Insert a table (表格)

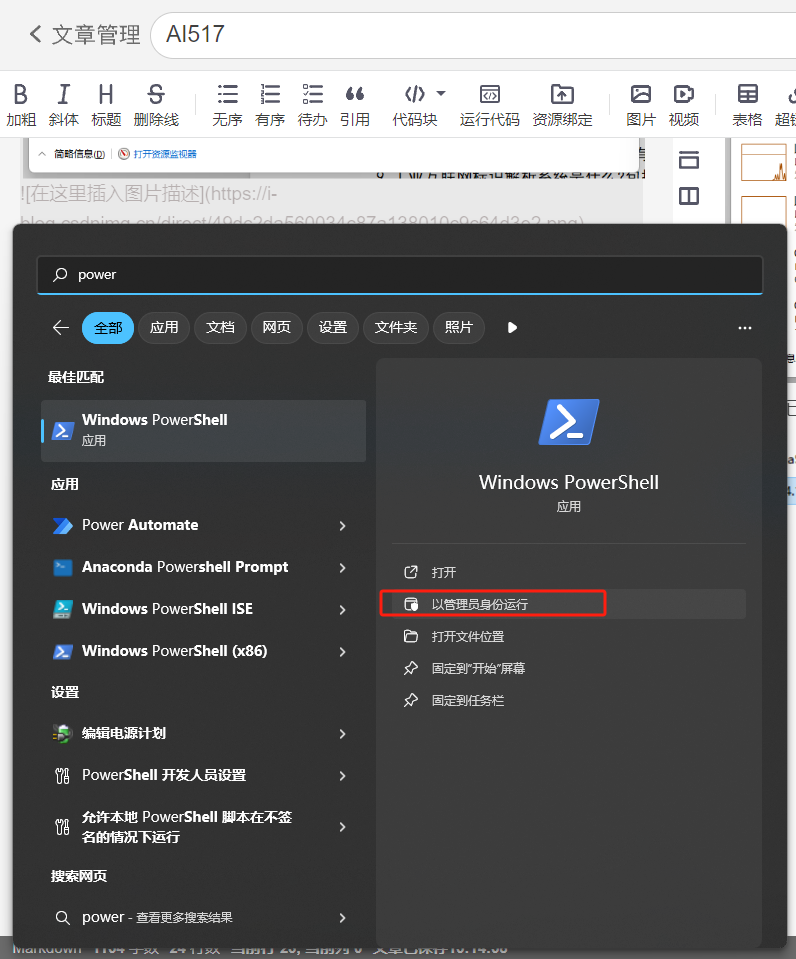click(x=747, y=105)
